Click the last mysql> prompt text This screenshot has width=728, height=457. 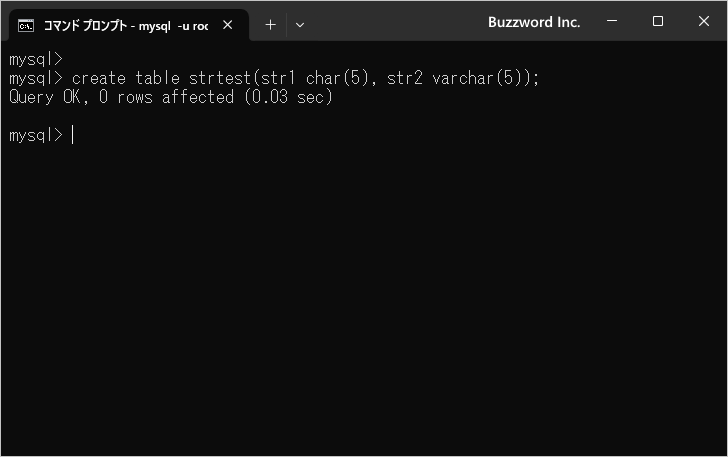(x=35, y=135)
